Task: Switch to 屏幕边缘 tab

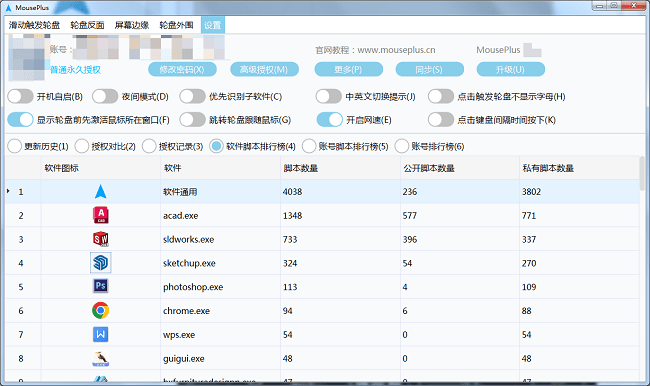Action: tap(132, 25)
